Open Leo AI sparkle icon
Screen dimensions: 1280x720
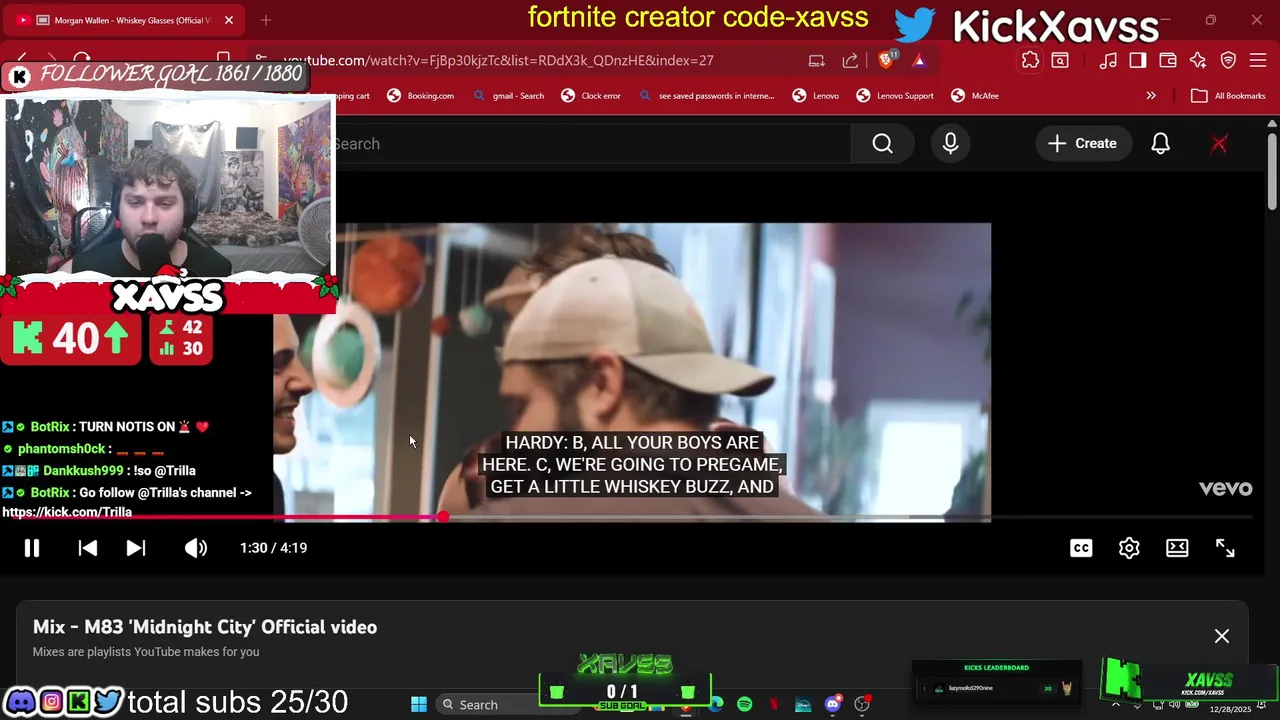pos(1198,60)
